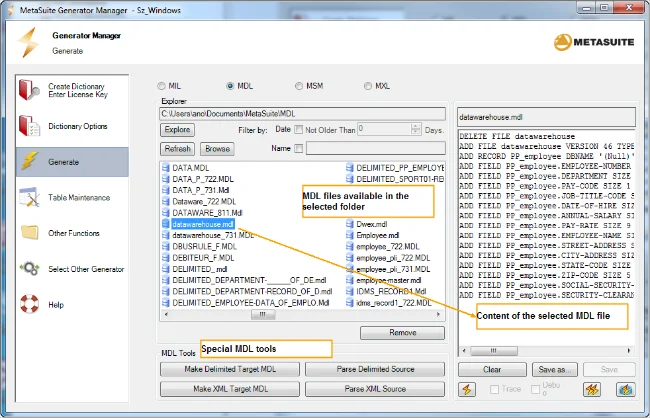
Task: Open Create Dictionary Enter License Key
Action: (72, 90)
